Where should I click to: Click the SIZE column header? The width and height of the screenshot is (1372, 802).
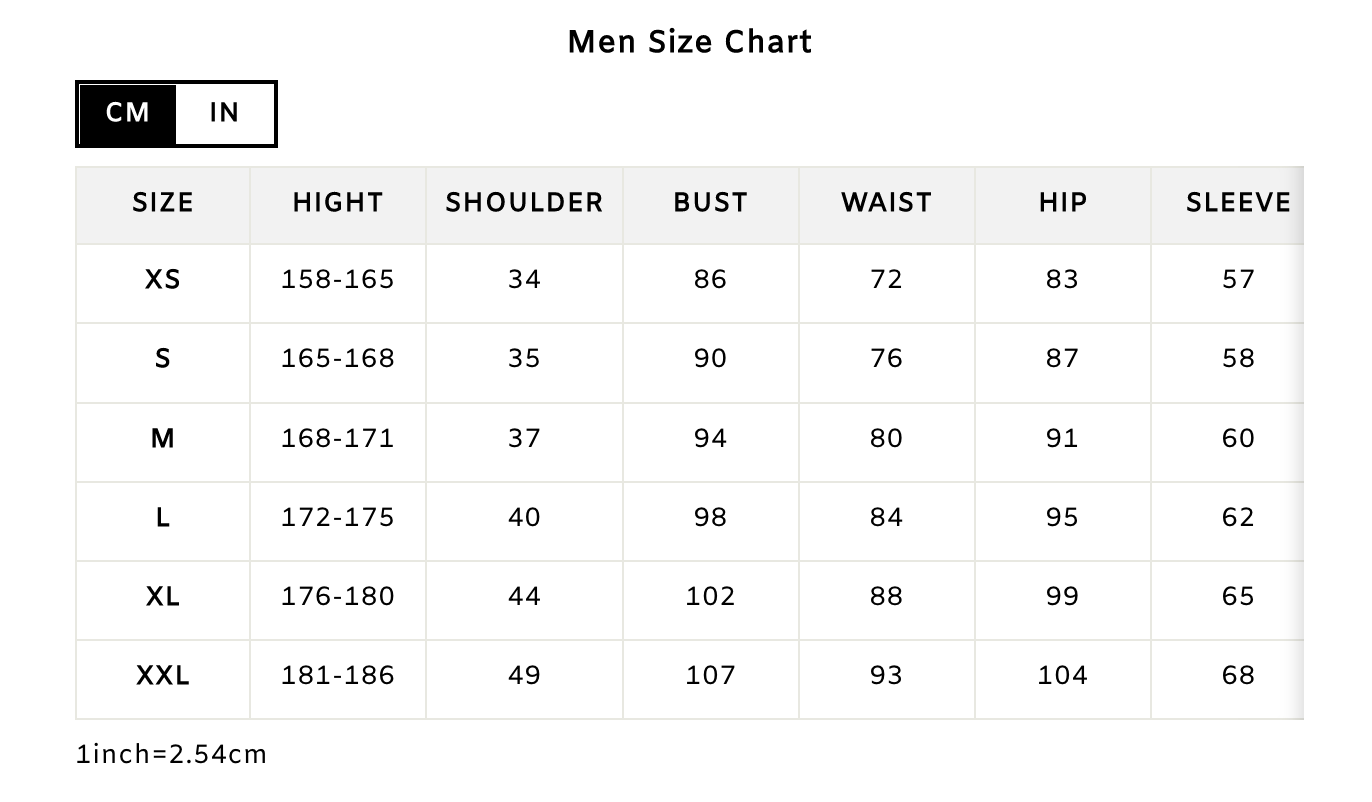163,203
